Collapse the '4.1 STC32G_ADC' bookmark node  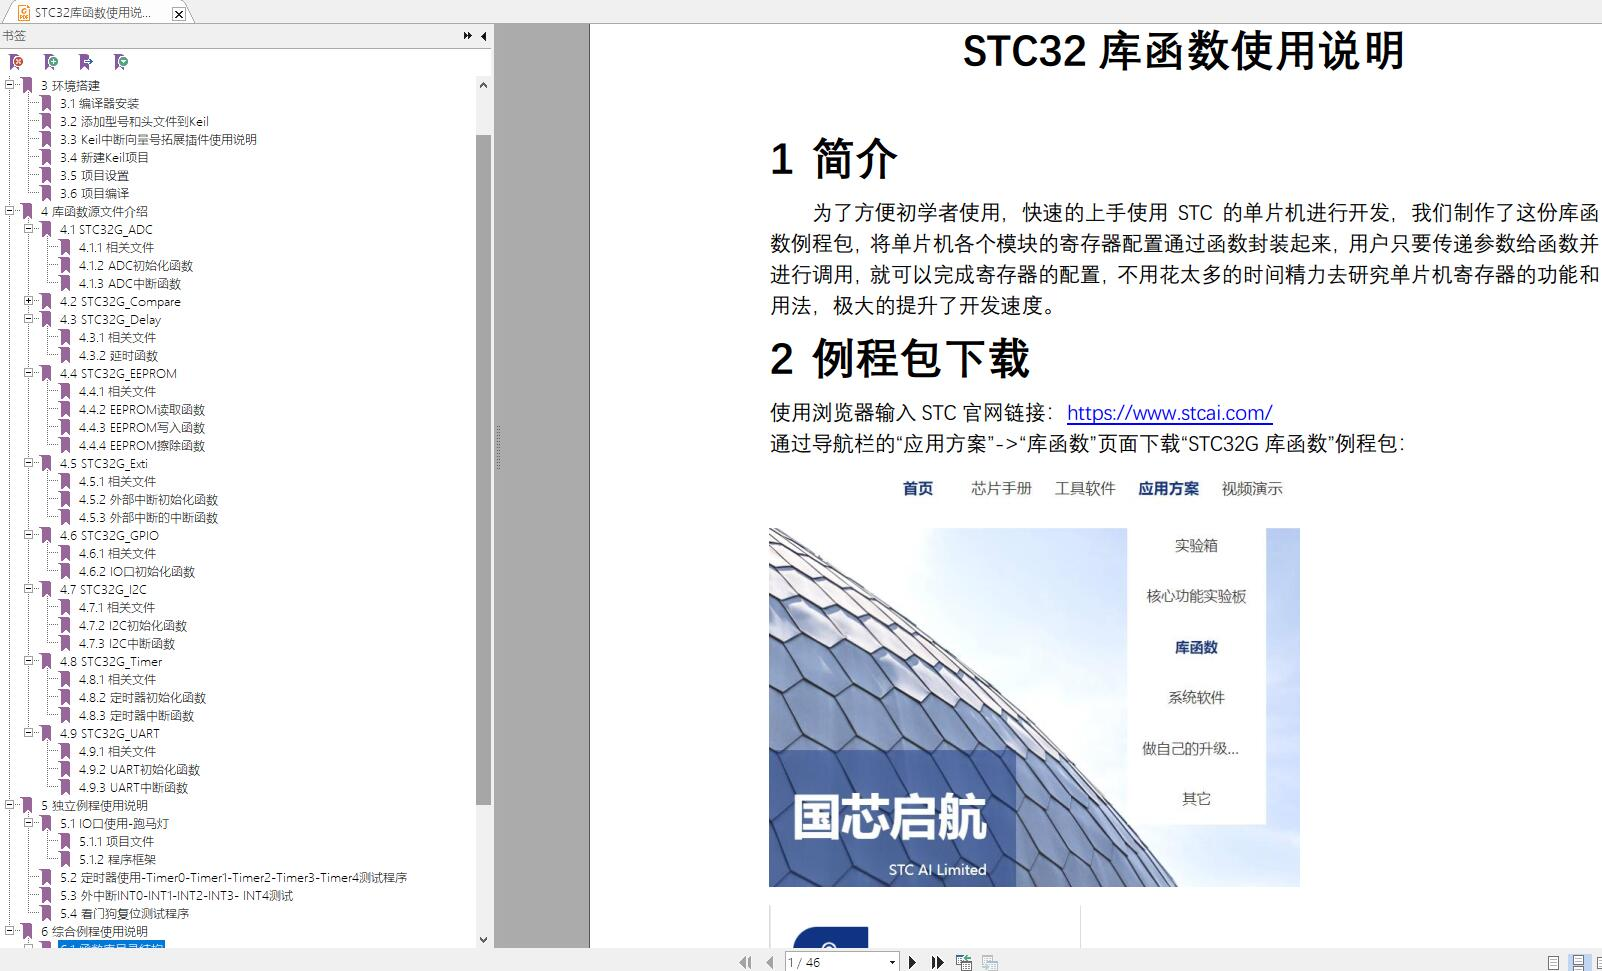pos(29,229)
